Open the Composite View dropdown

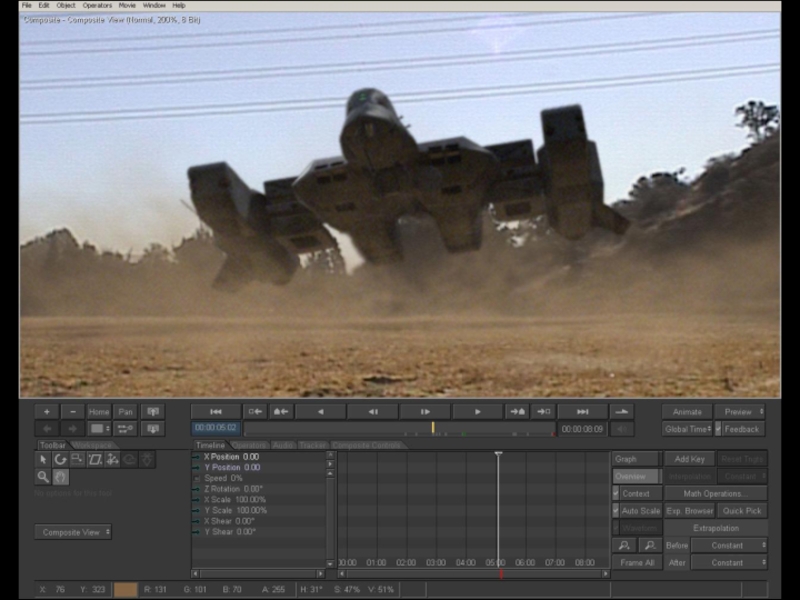(73, 532)
